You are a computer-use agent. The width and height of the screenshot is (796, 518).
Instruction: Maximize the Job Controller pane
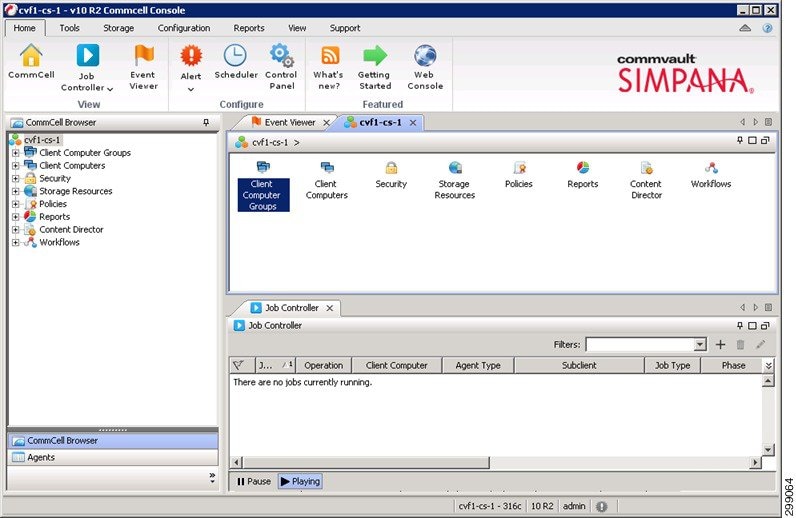(x=752, y=326)
